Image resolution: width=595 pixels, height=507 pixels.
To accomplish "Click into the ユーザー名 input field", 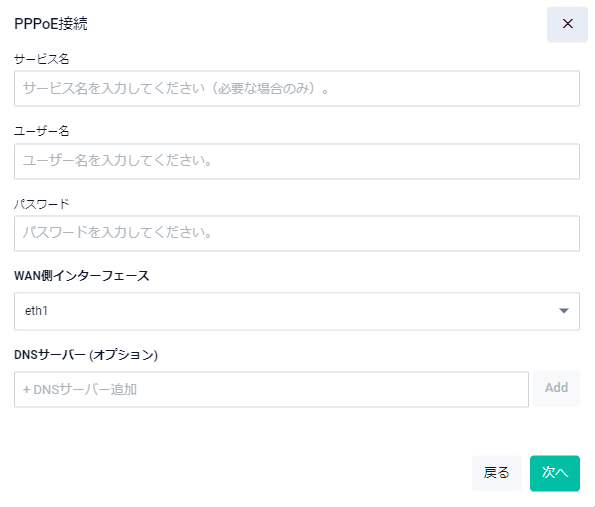I will click(x=297, y=161).
